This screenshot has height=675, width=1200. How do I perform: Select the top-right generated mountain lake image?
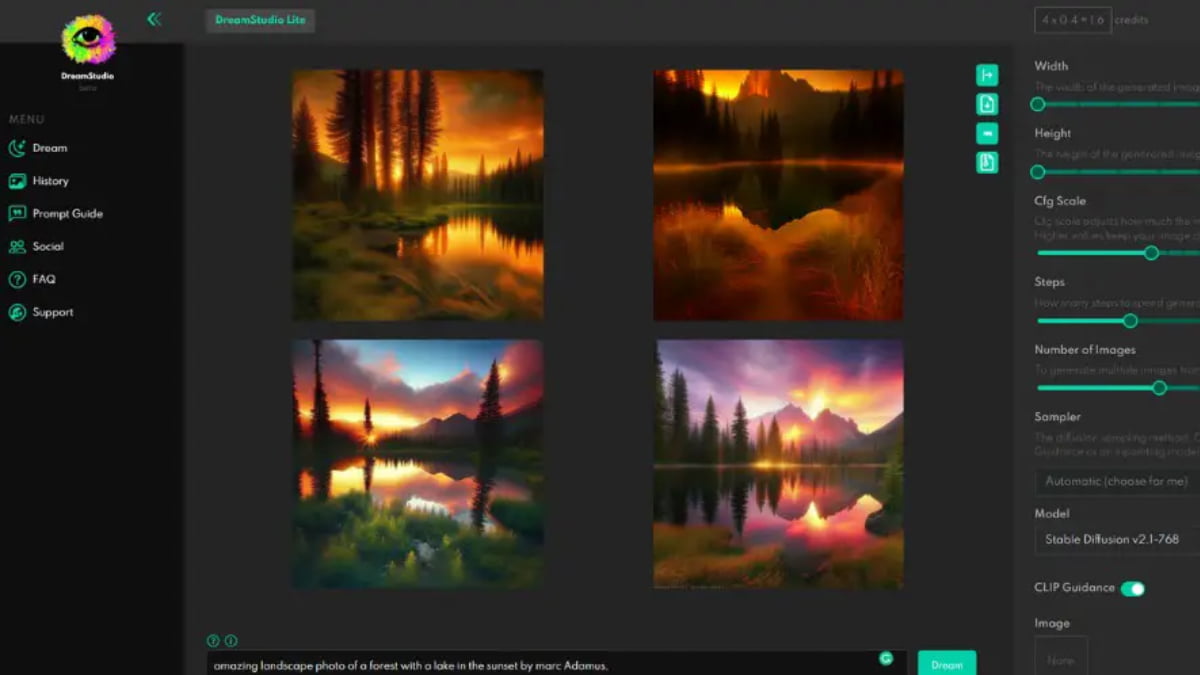click(x=778, y=195)
